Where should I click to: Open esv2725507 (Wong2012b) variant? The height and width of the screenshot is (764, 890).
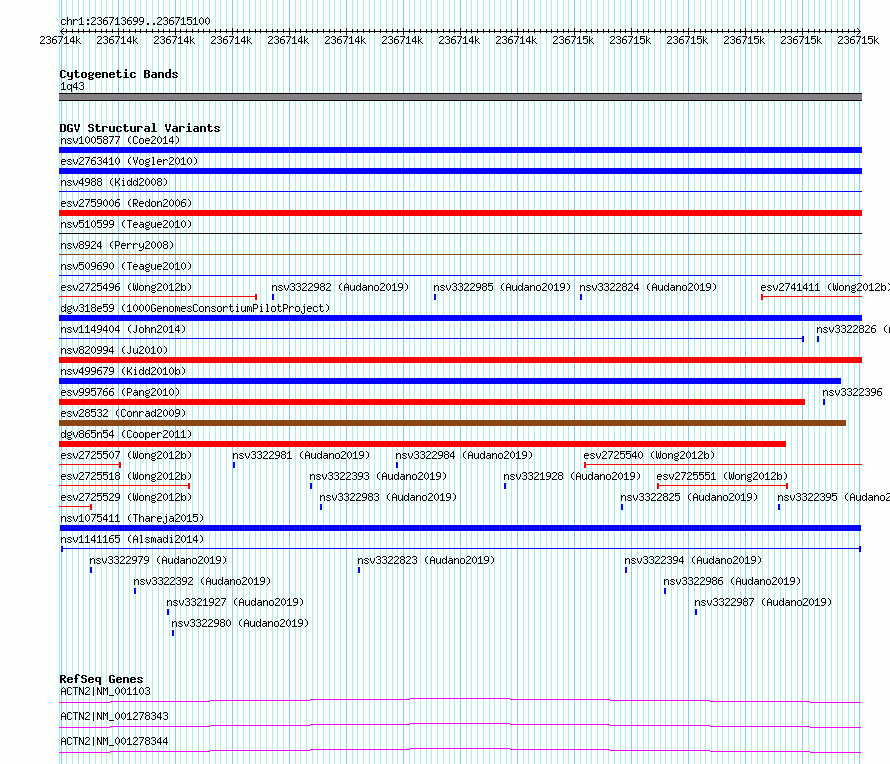[x=126, y=455]
